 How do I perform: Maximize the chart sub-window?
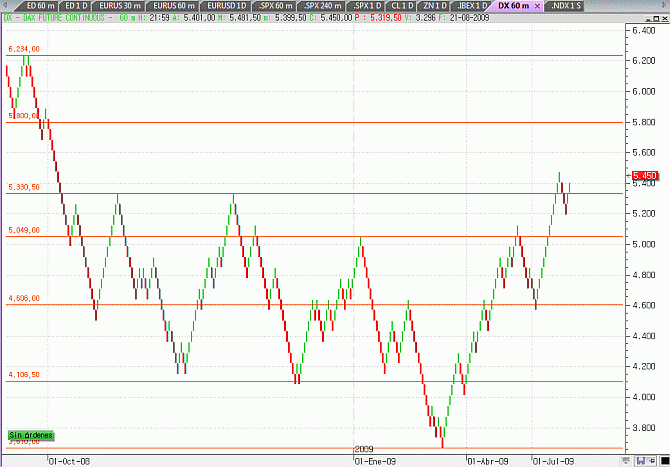657,18
